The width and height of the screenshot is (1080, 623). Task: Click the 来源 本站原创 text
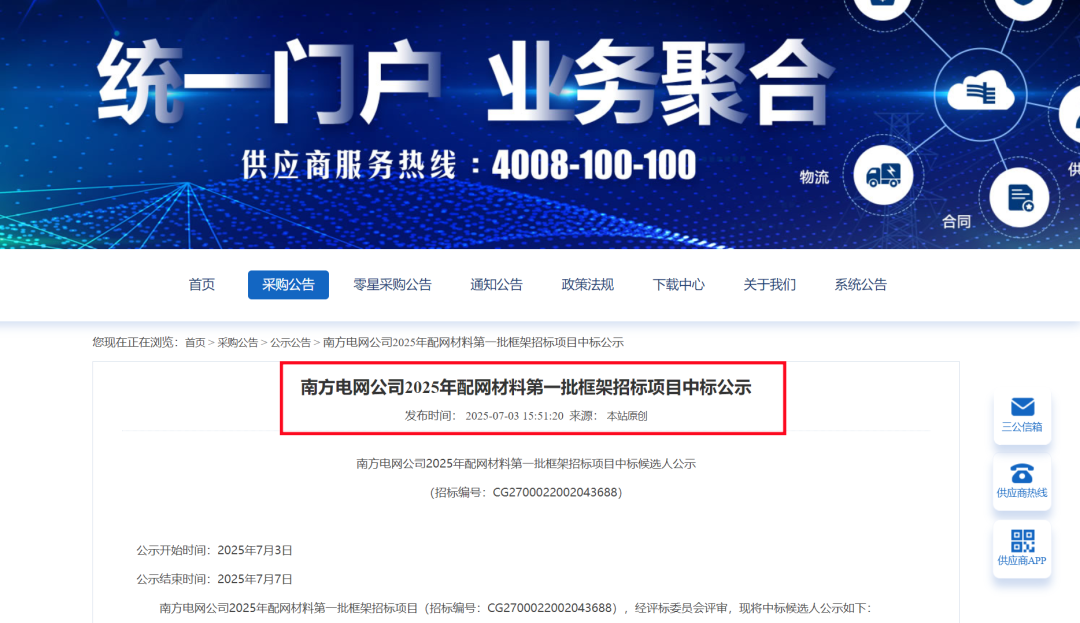[608, 416]
